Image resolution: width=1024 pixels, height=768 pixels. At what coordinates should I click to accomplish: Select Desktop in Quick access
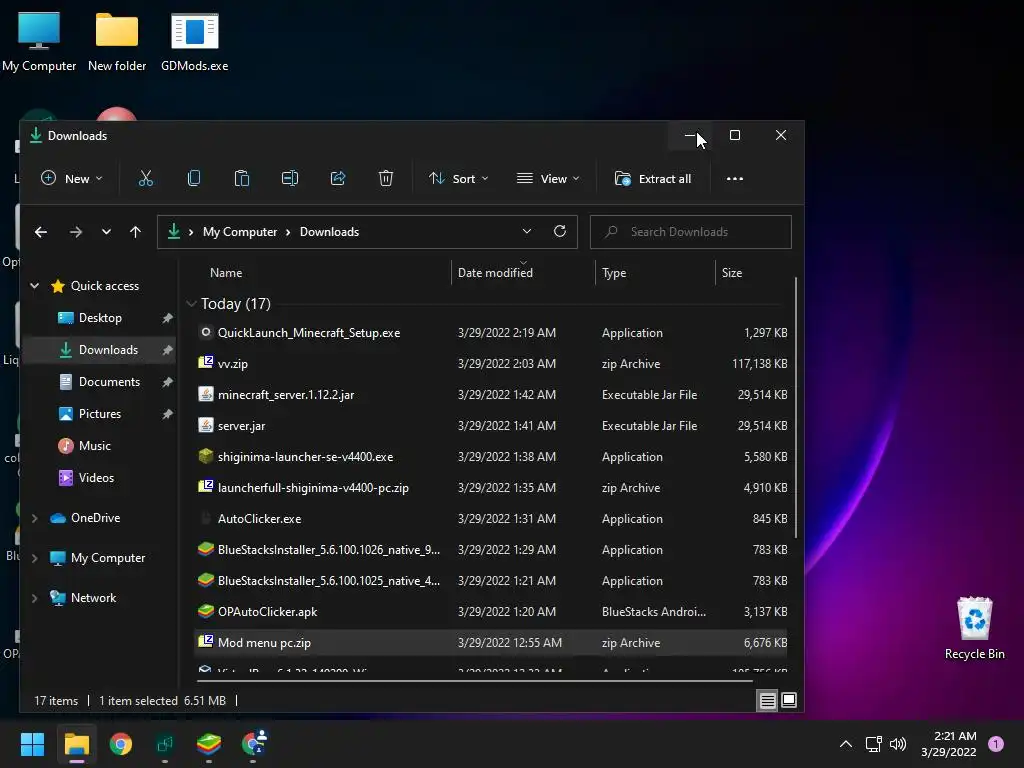click(x=100, y=318)
